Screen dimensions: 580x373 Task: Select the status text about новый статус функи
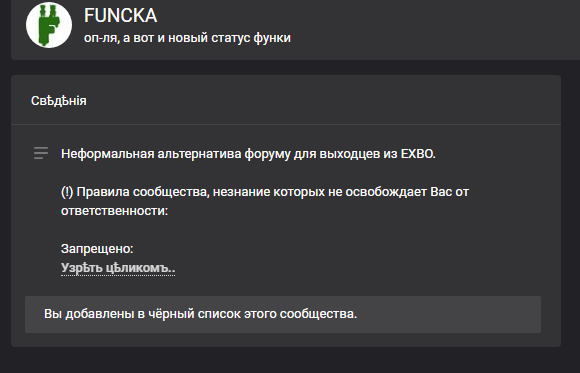(187, 38)
